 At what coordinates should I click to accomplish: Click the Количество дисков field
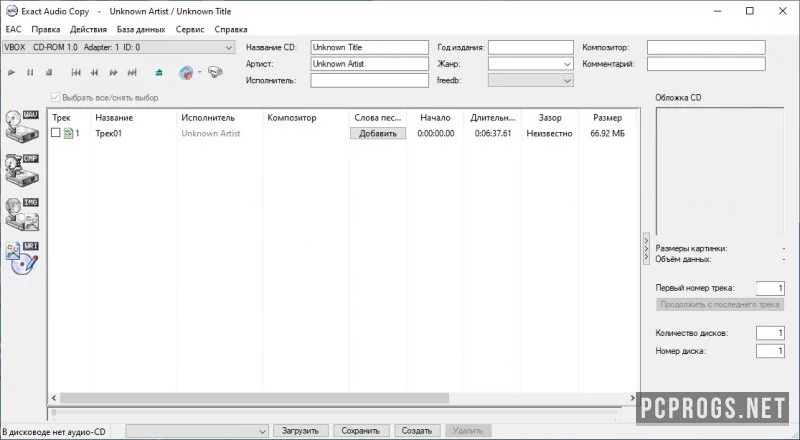(770, 333)
